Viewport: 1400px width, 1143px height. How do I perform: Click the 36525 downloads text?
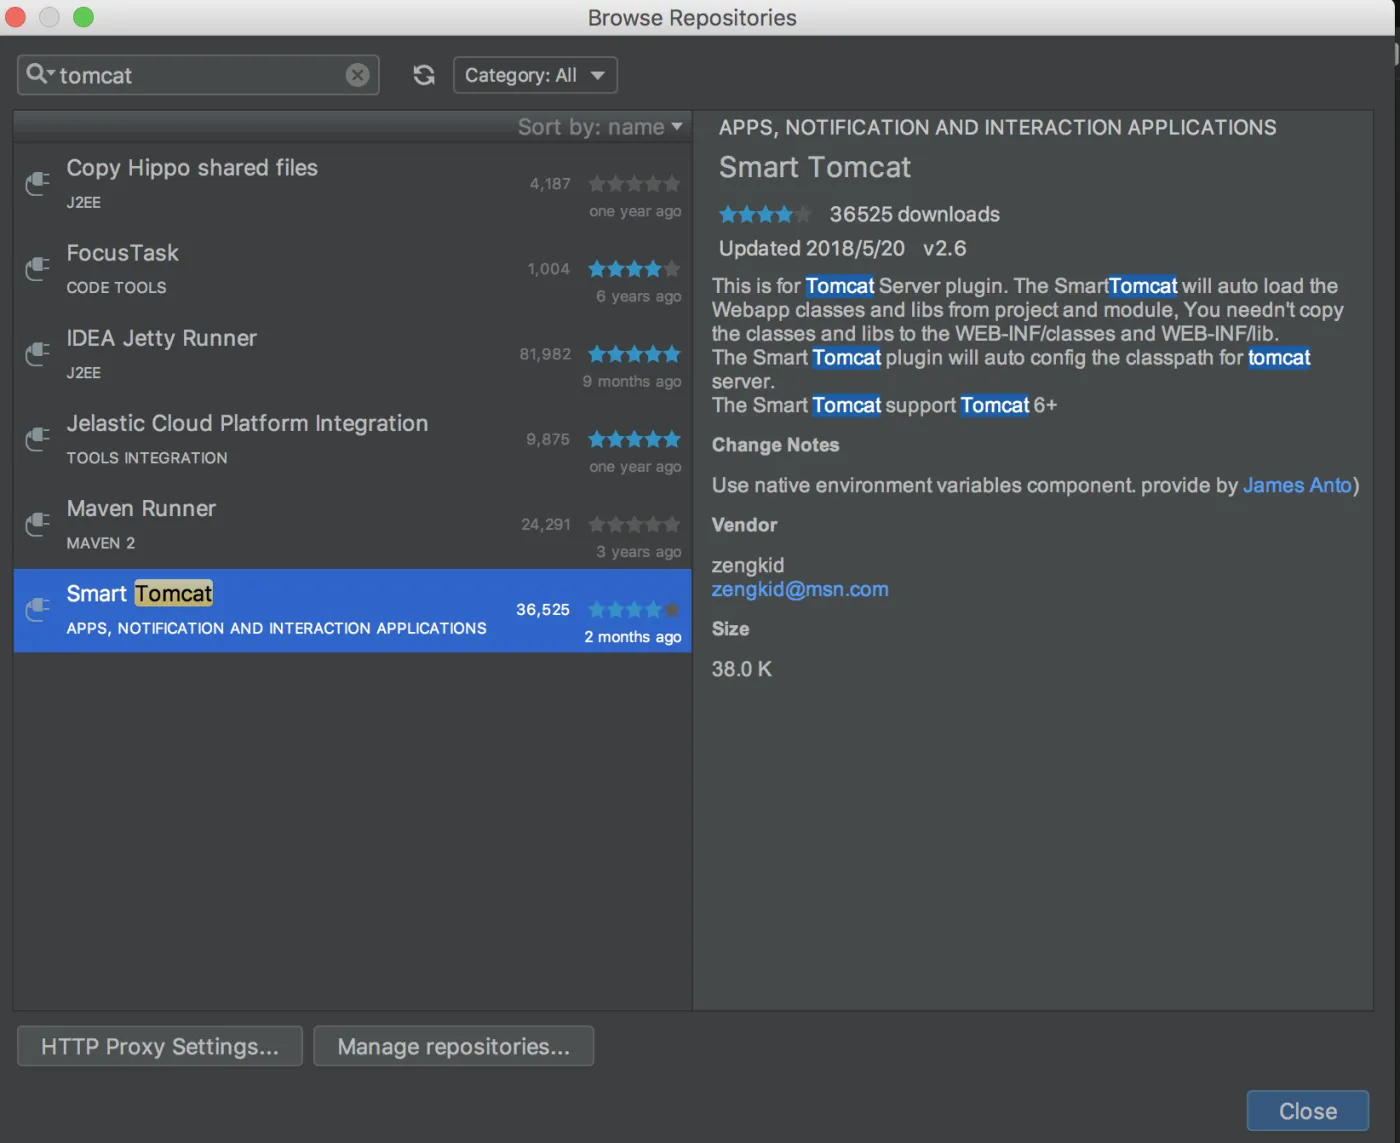[914, 214]
